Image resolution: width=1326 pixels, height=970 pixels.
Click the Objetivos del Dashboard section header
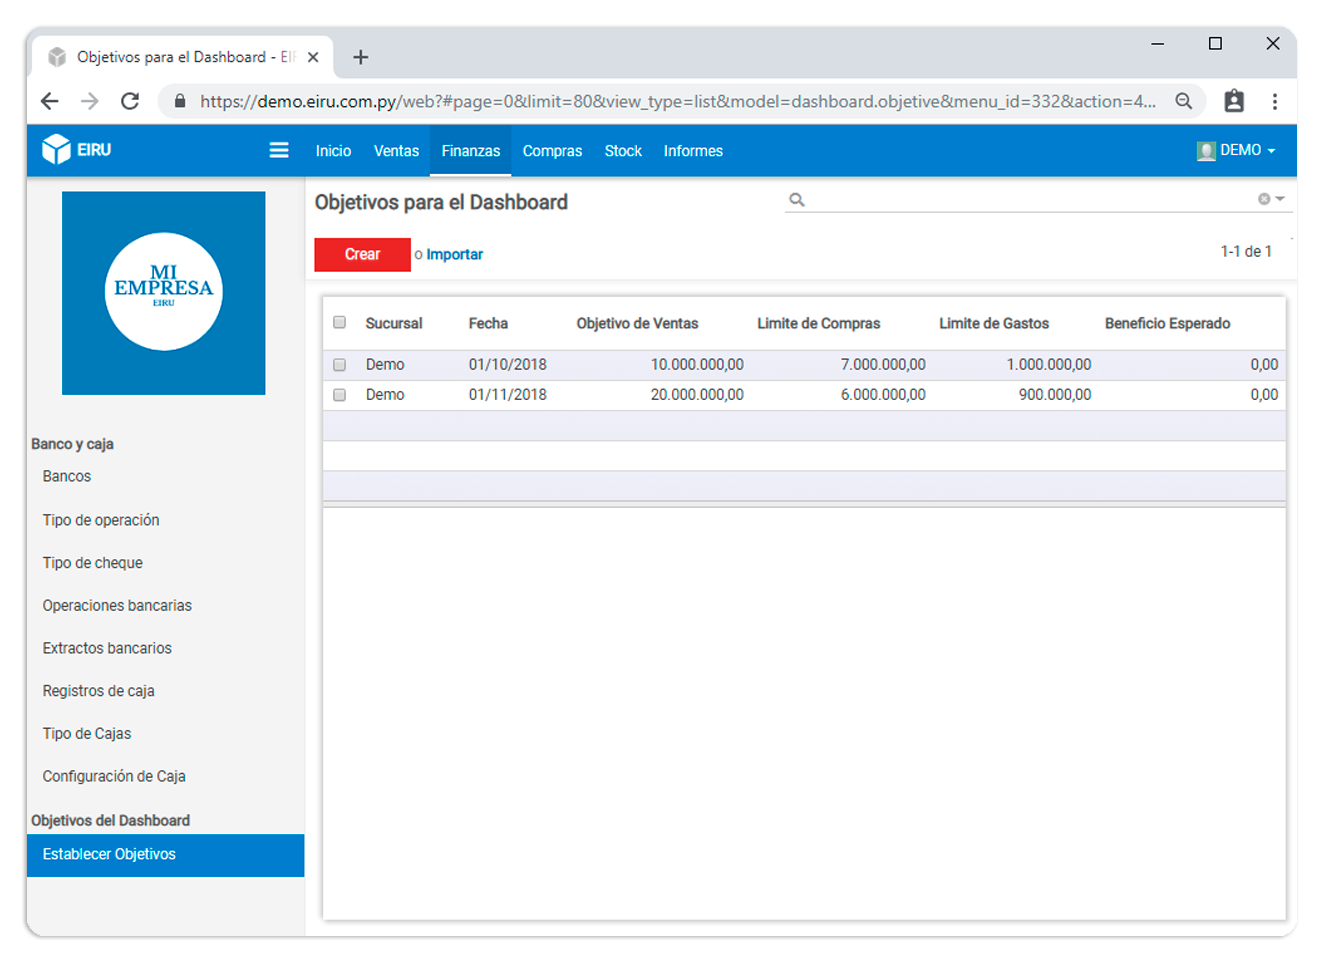[x=110, y=821]
